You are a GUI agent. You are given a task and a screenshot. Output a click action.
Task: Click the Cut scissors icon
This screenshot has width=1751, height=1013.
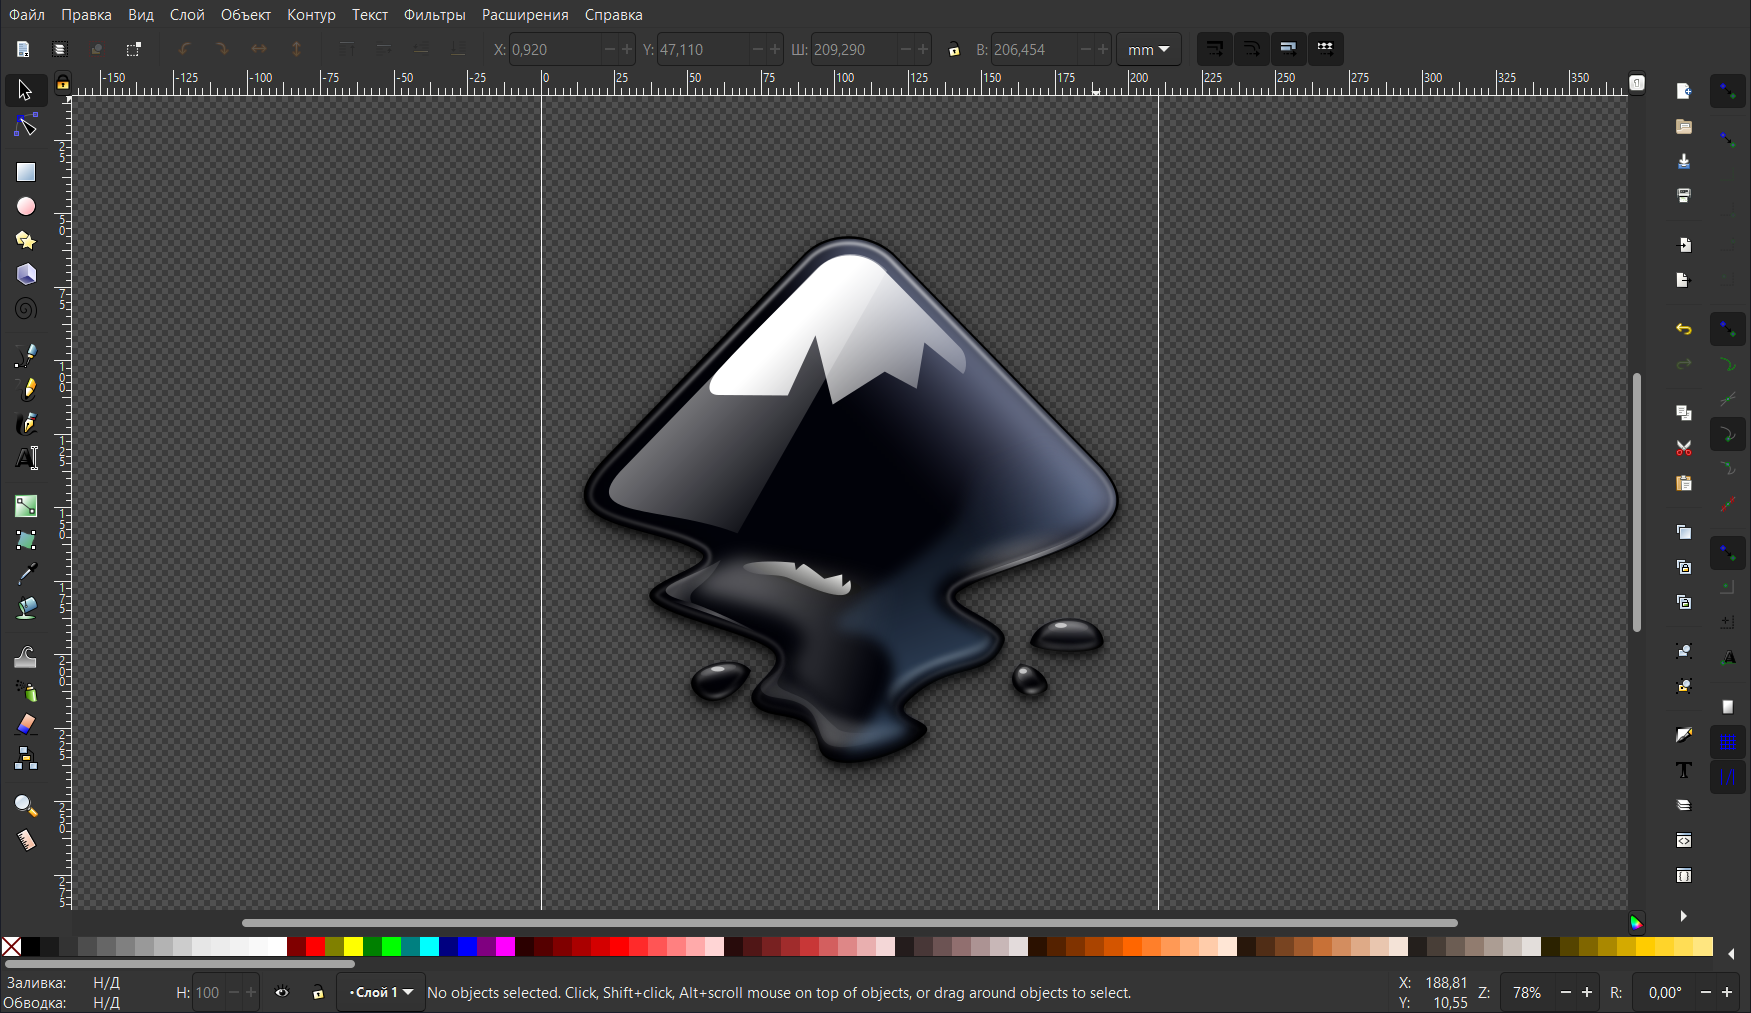1684,447
